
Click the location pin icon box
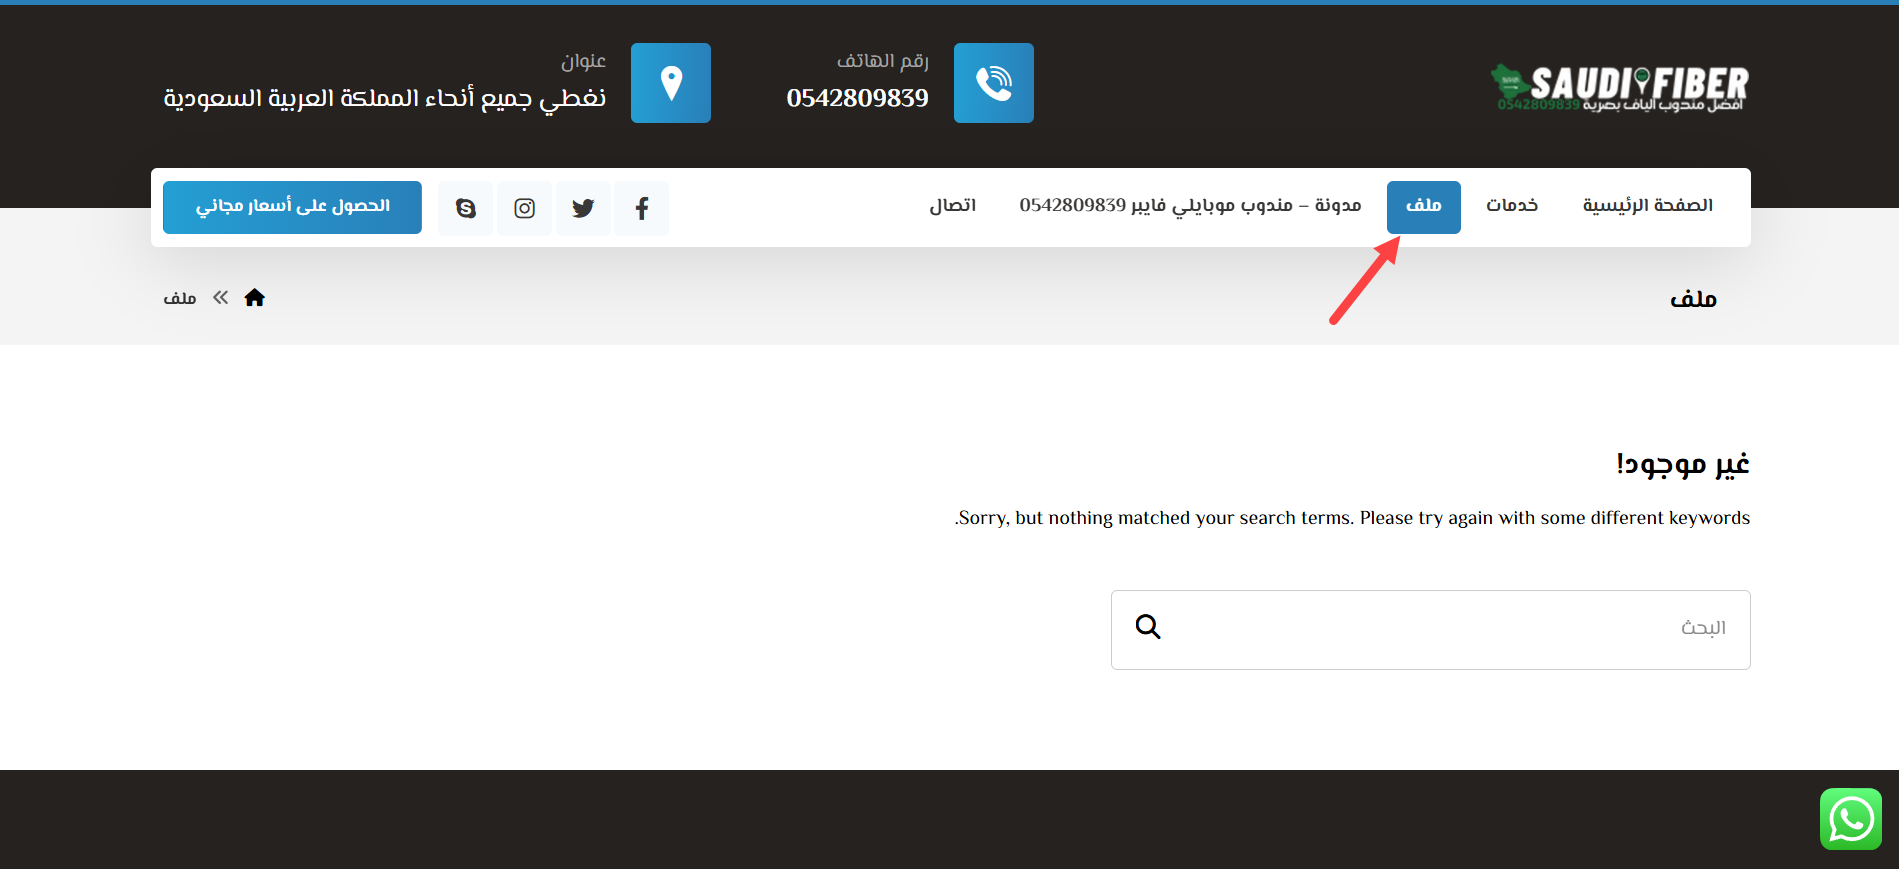click(671, 83)
